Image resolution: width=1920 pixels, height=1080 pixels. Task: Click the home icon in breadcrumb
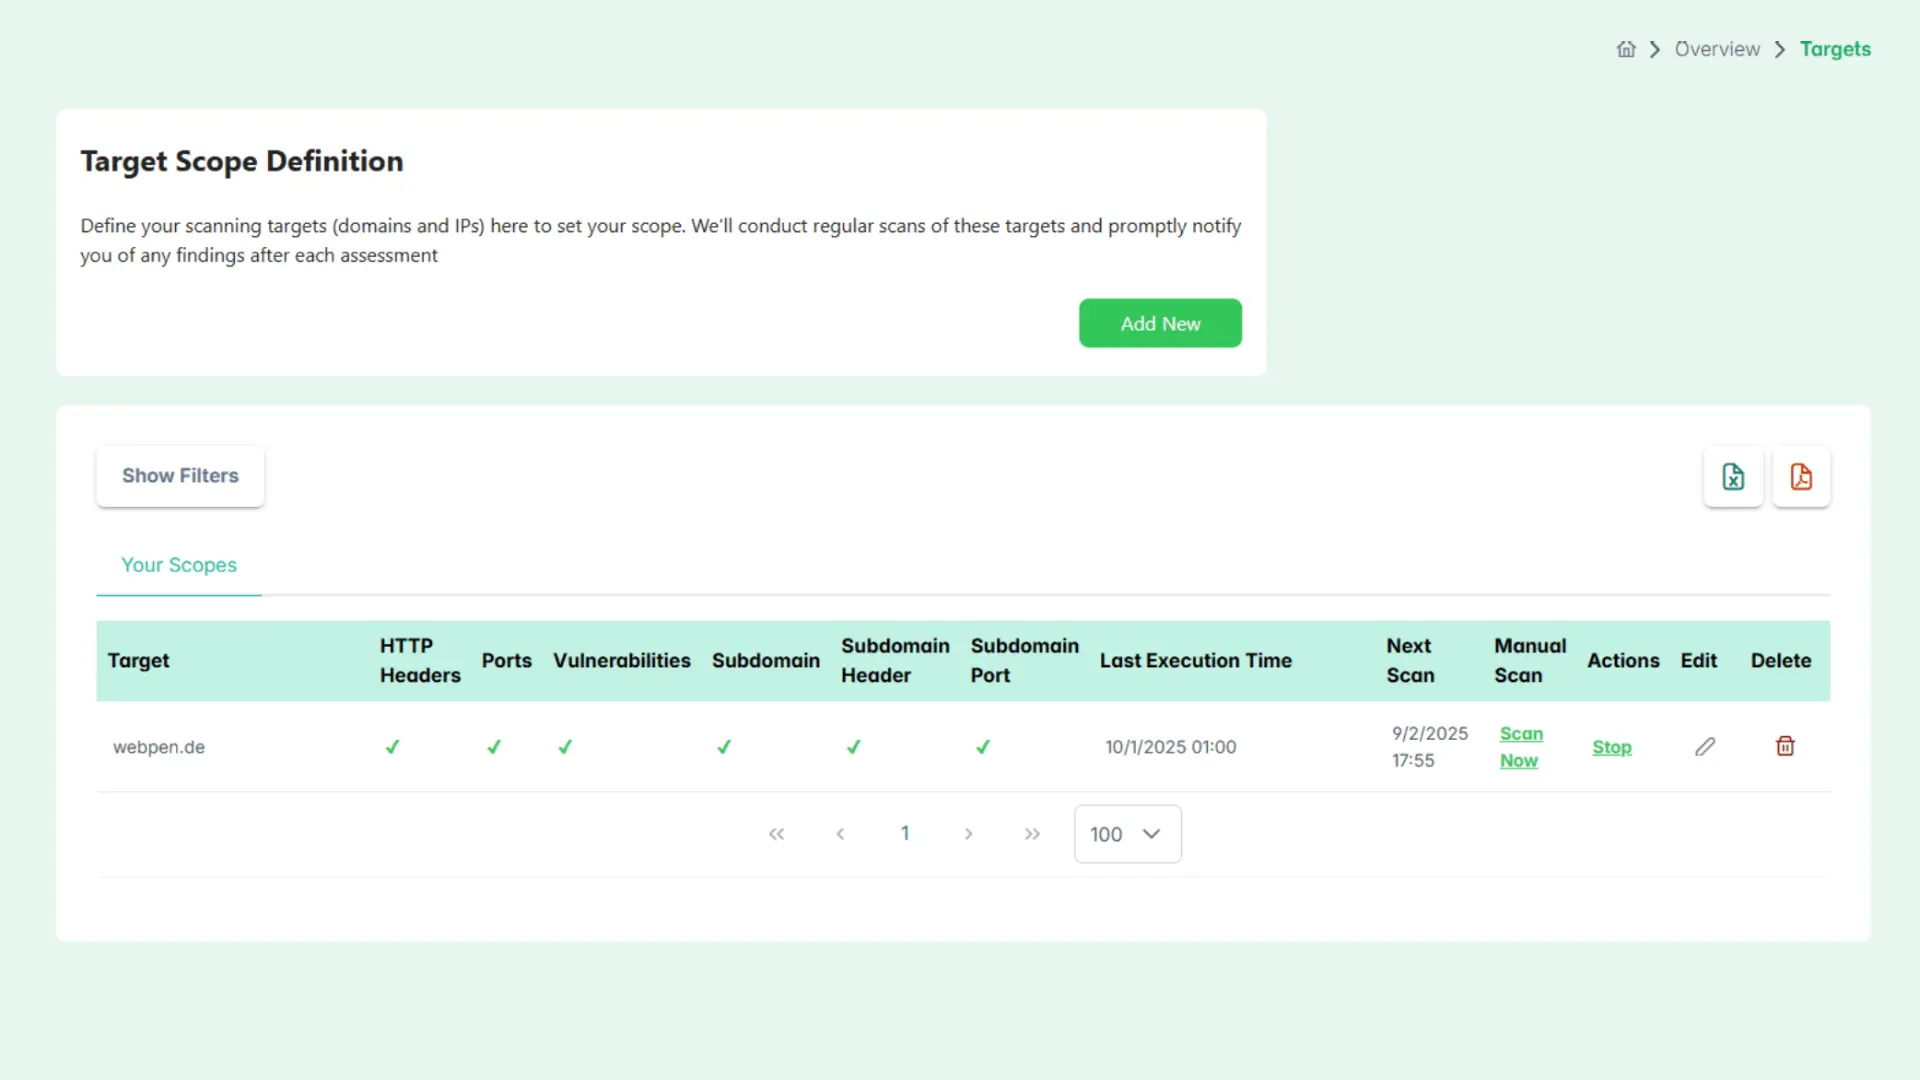(x=1626, y=49)
